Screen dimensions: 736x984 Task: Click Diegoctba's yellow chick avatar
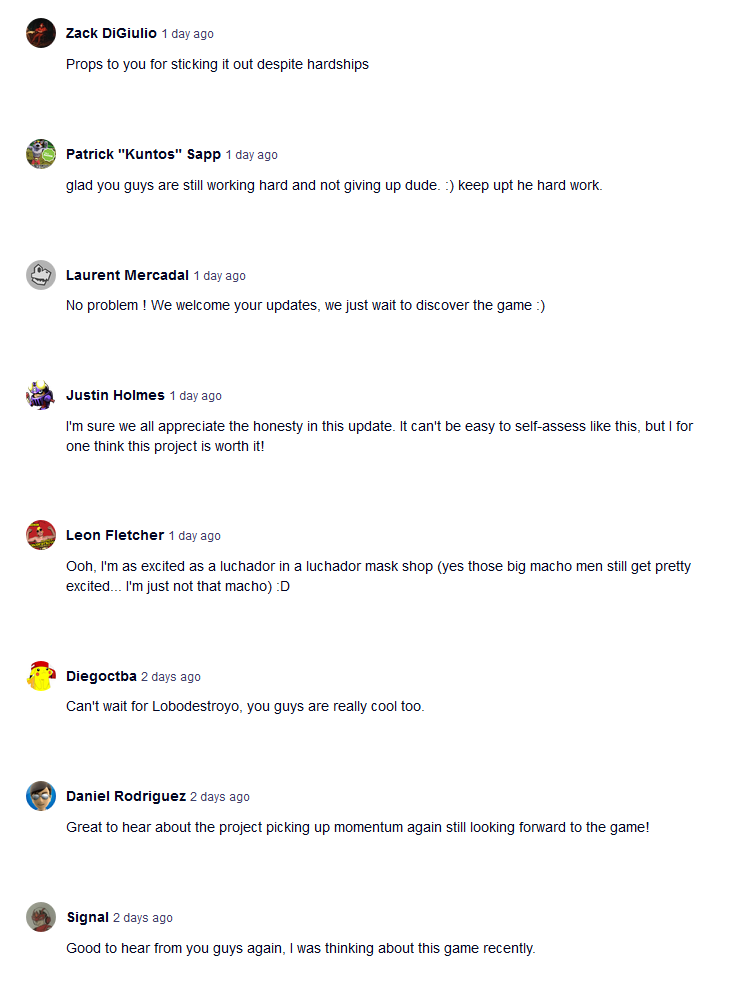tap(41, 676)
